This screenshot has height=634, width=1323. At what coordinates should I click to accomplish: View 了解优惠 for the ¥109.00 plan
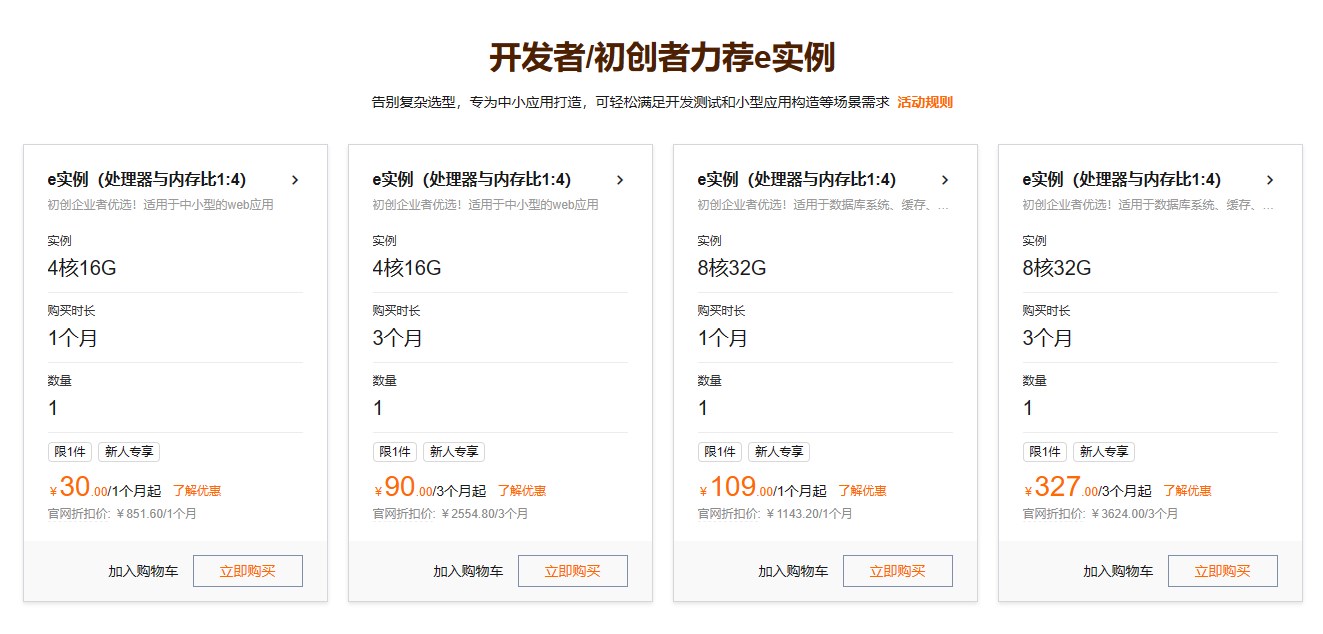(x=862, y=491)
